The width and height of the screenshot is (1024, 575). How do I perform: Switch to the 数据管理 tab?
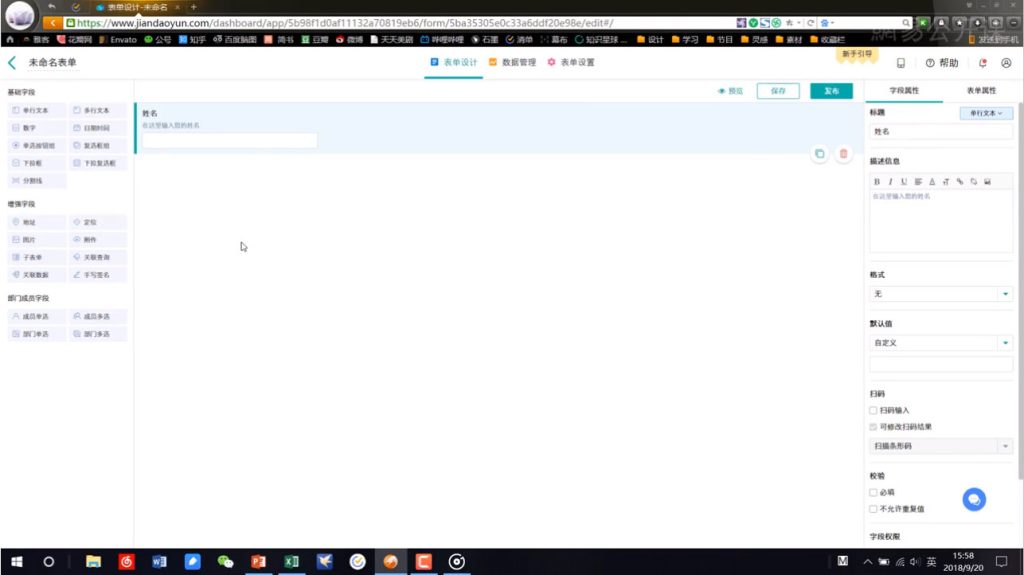[512, 63]
